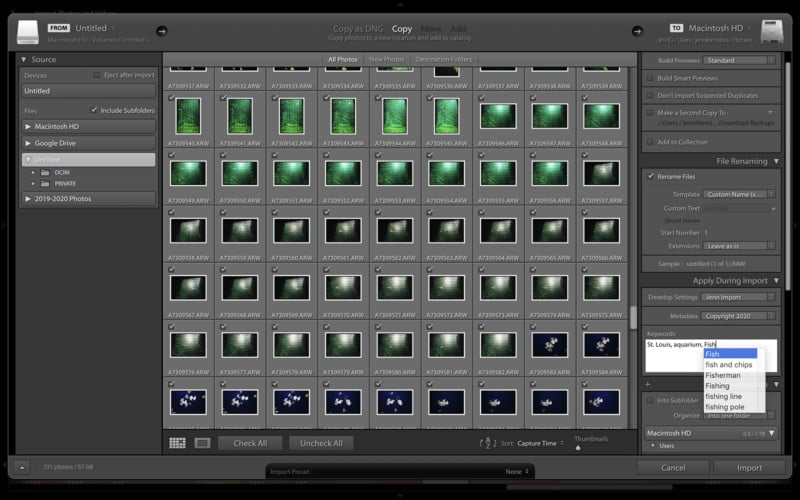Toggle the sort direction icon
This screenshot has height=500, width=800.
[488, 443]
